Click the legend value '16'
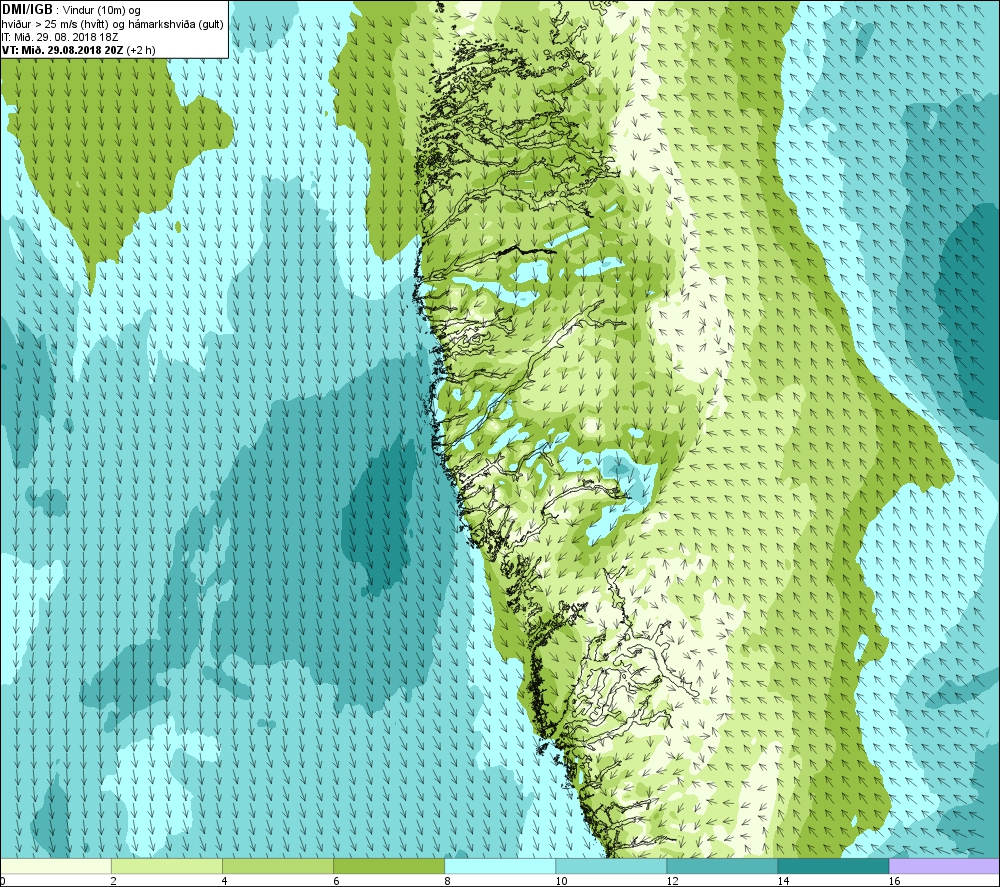This screenshot has height=887, width=1000. [894, 881]
